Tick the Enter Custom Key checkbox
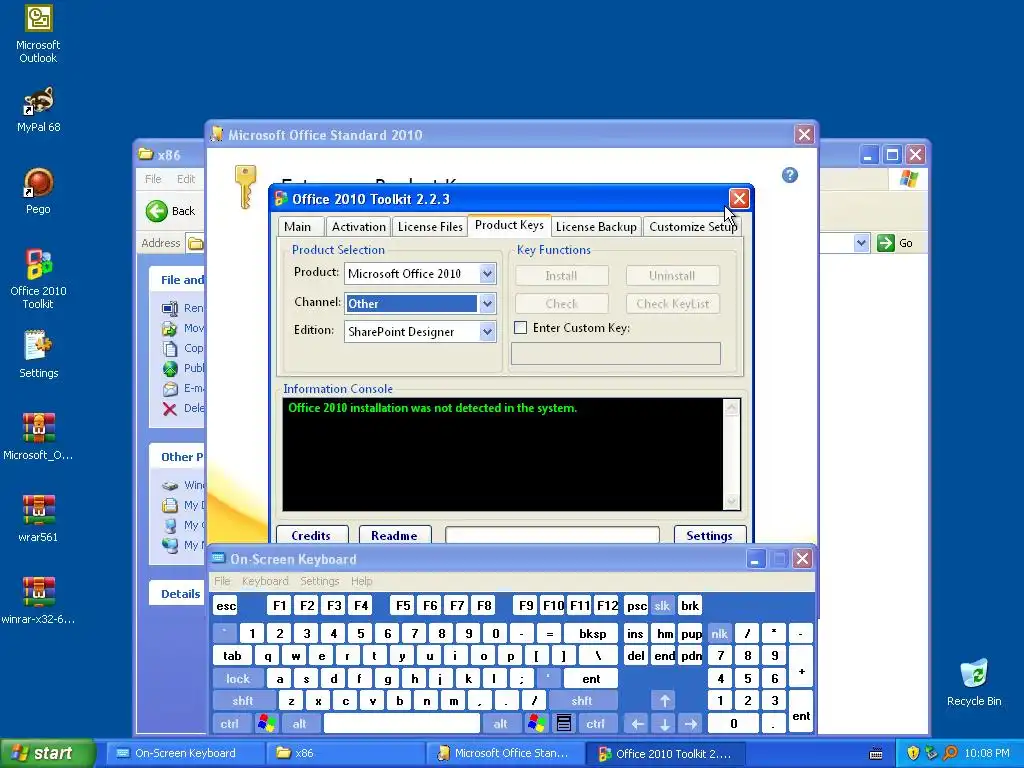This screenshot has height=768, width=1024. click(520, 328)
